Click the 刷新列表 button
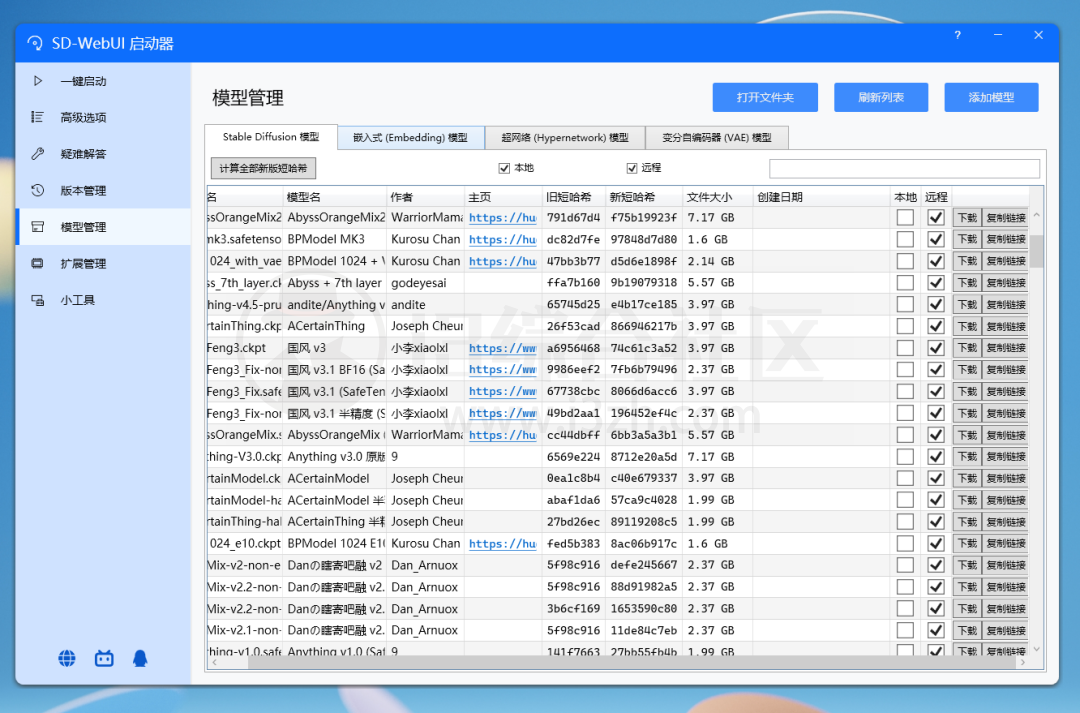Image resolution: width=1080 pixels, height=713 pixels. click(x=881, y=97)
